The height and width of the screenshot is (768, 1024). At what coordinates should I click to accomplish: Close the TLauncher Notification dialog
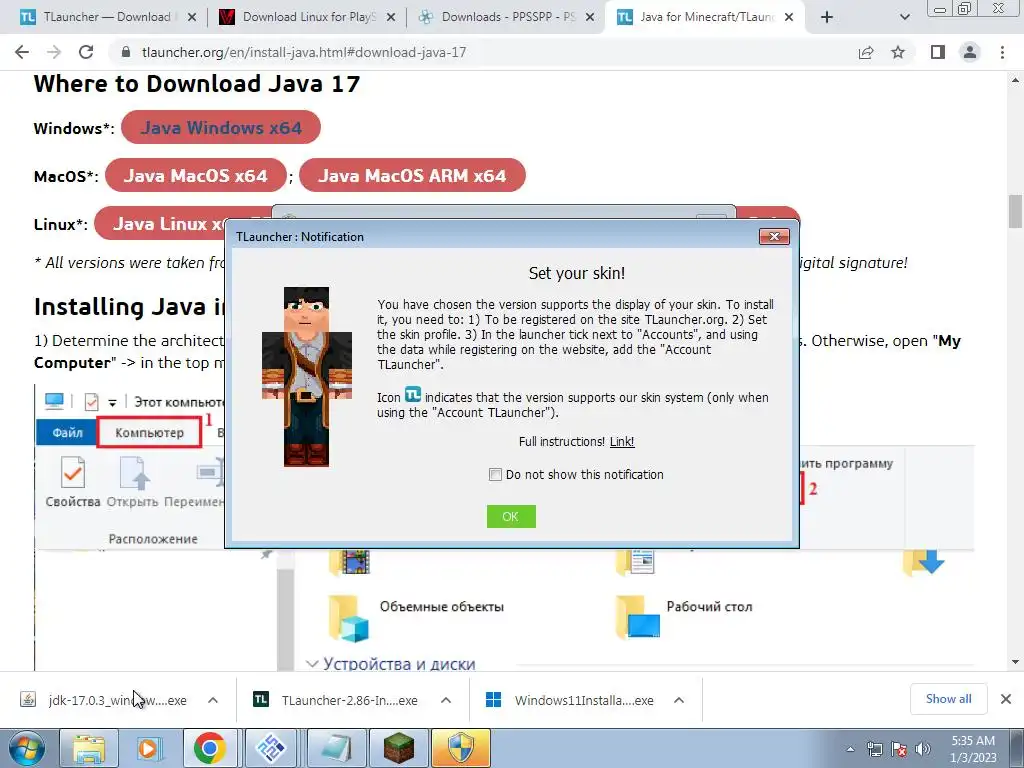point(774,236)
